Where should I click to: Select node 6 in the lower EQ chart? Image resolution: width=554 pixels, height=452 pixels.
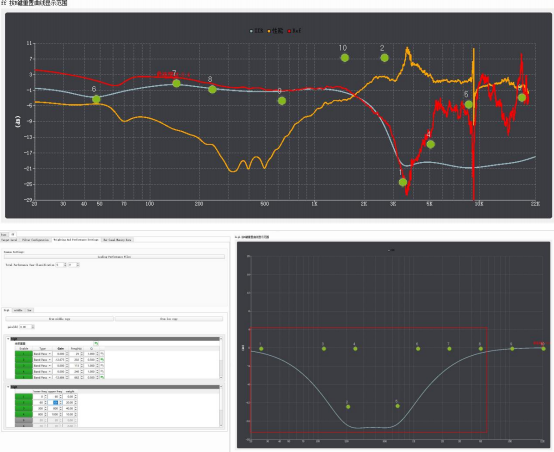[418, 349]
